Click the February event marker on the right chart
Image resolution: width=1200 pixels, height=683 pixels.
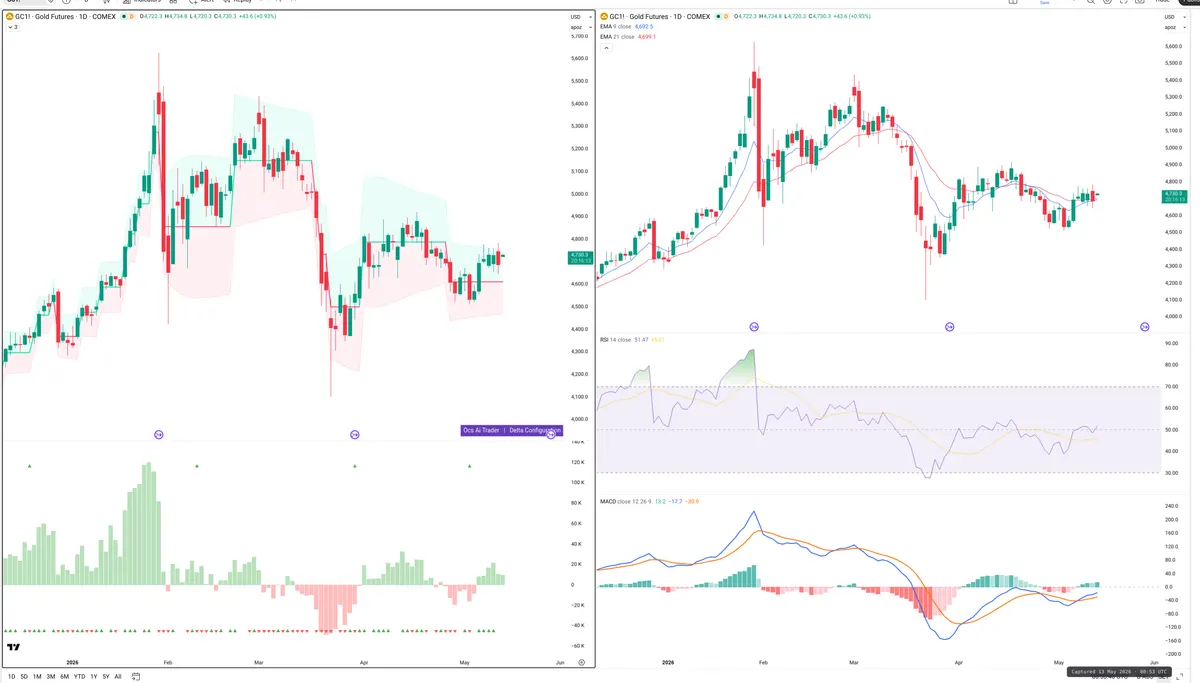[x=754, y=327]
